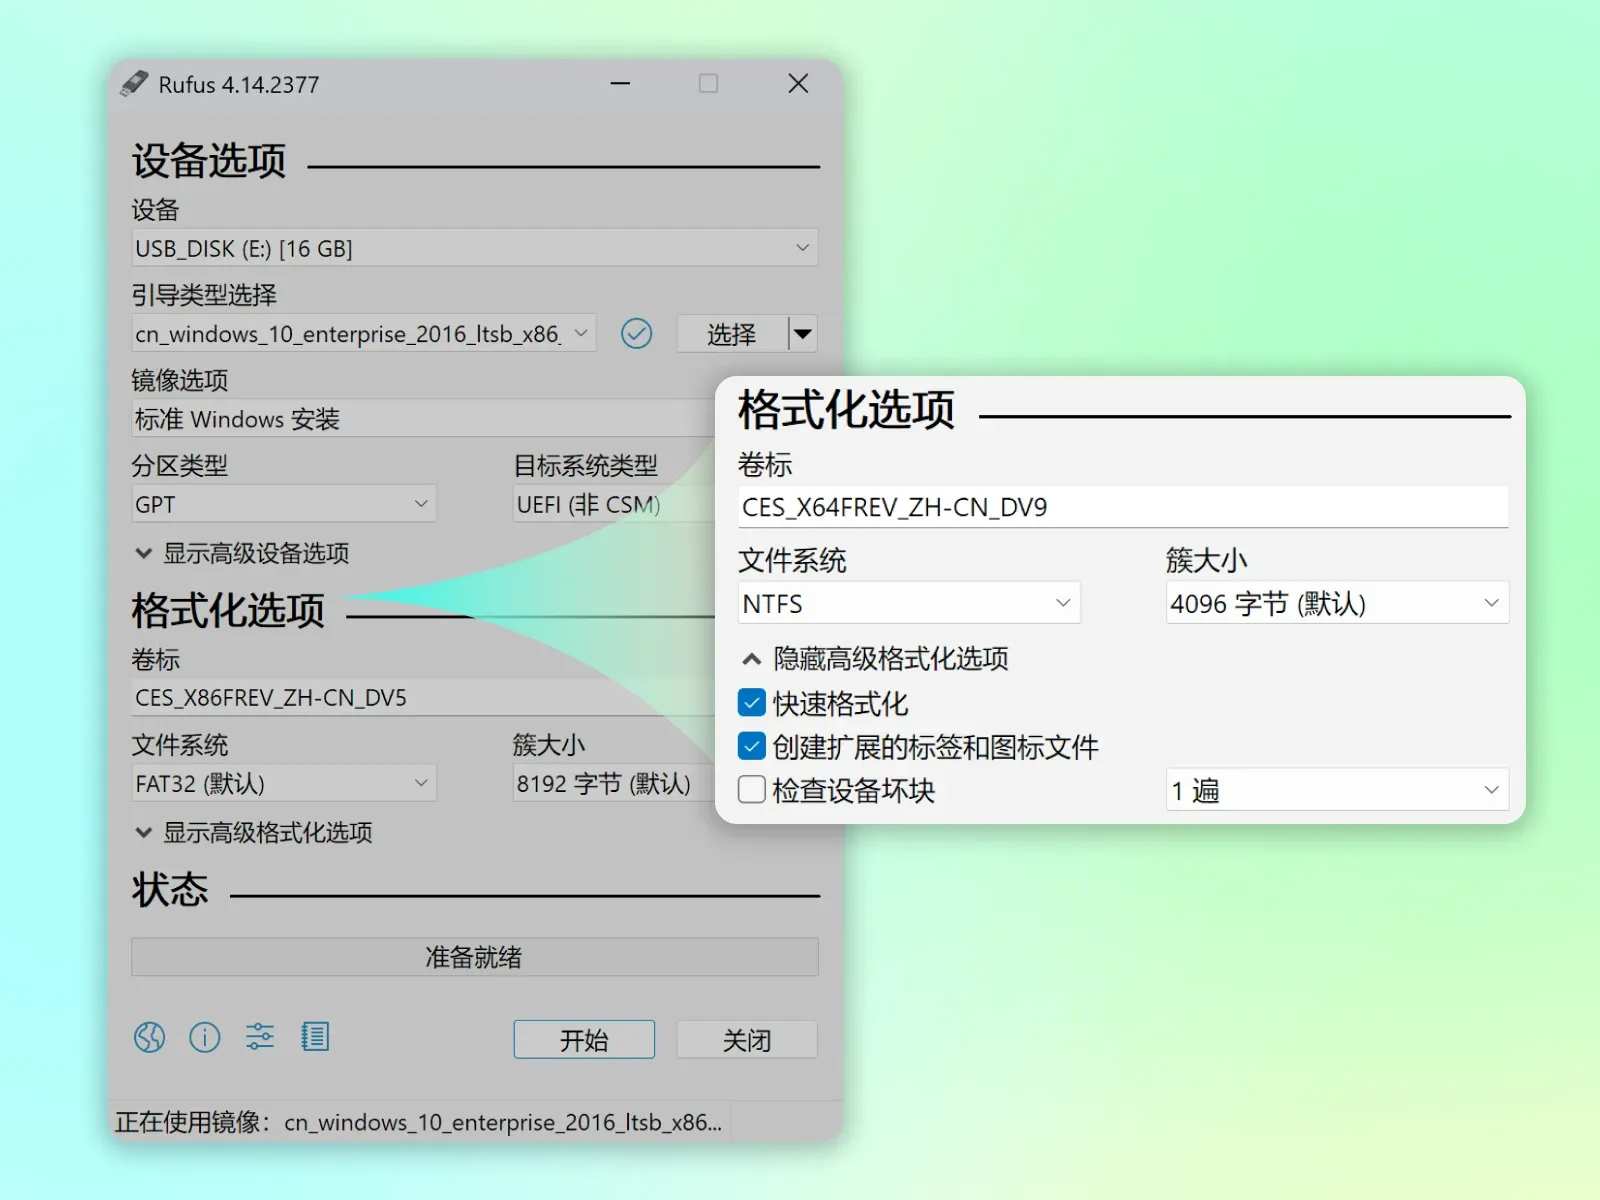Show the log list icon
This screenshot has width=1600, height=1200.
click(315, 1037)
